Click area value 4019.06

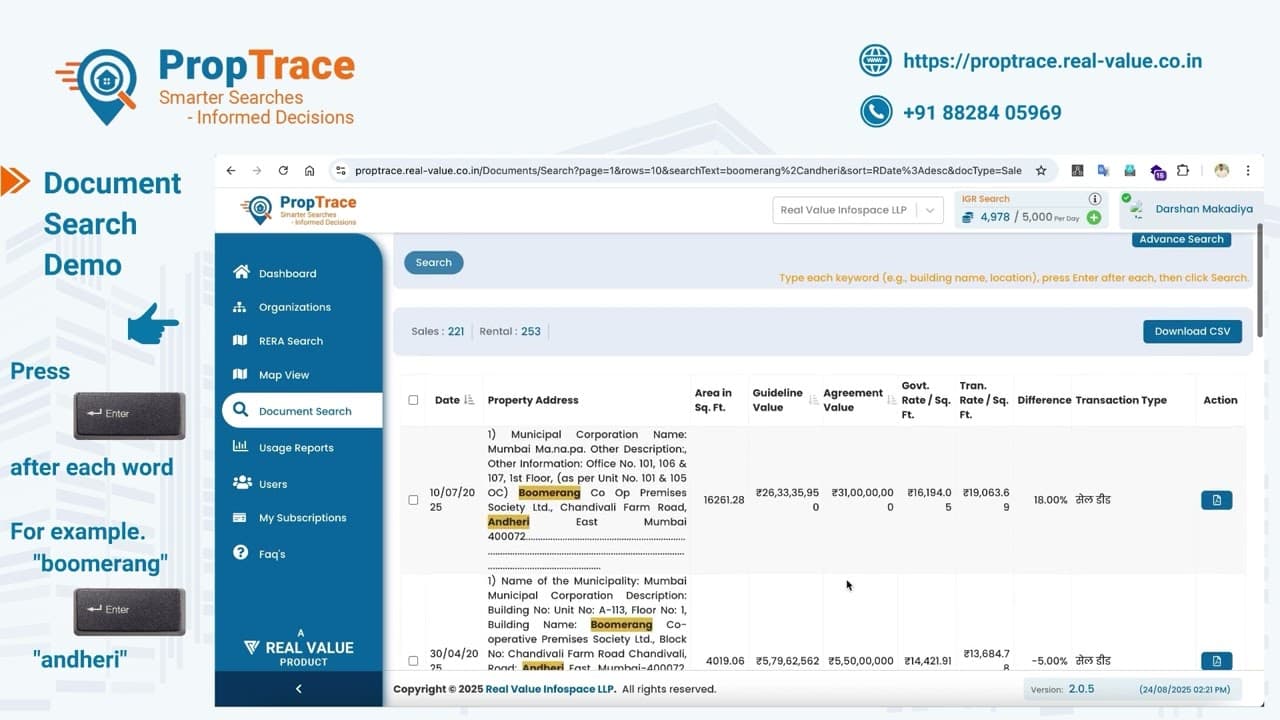[725, 661]
